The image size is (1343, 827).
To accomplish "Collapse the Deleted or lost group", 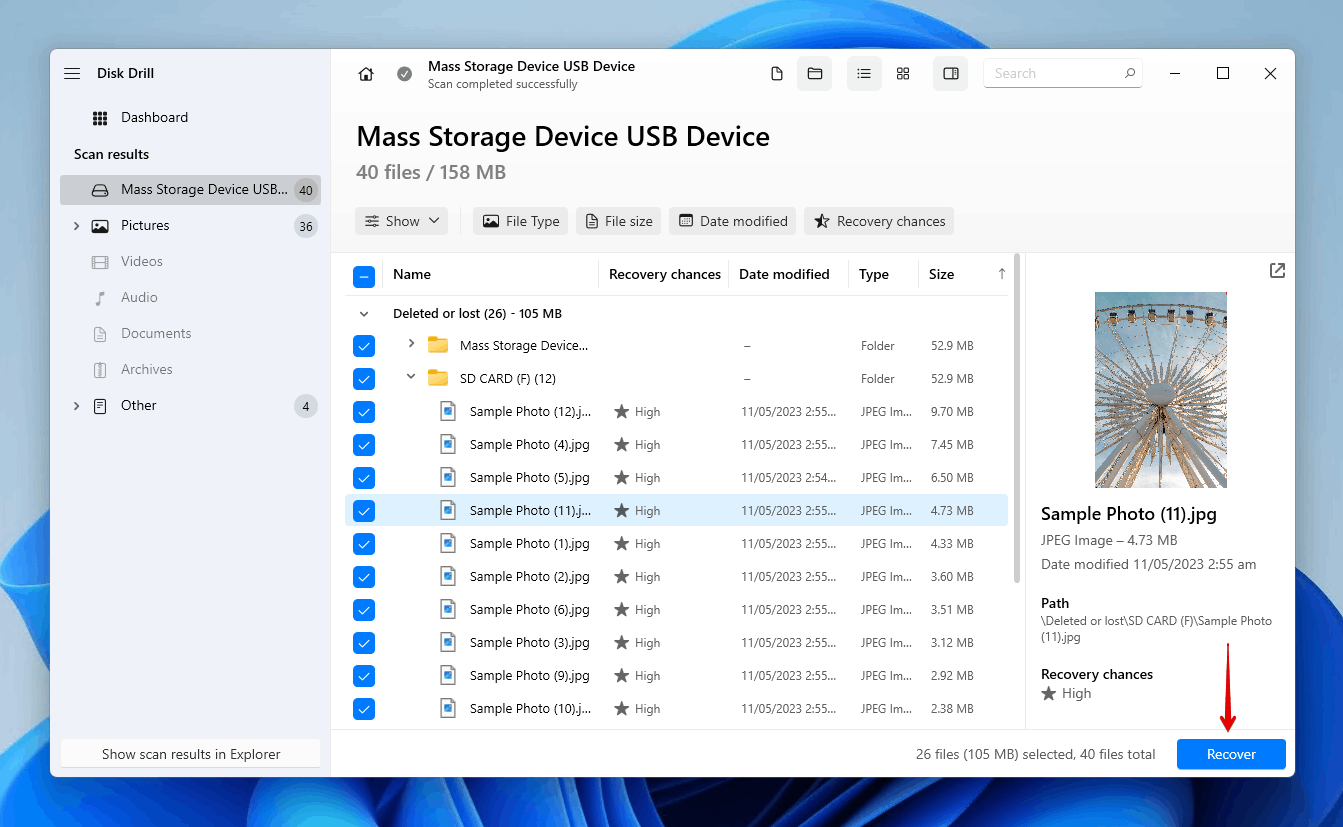I will 364,314.
